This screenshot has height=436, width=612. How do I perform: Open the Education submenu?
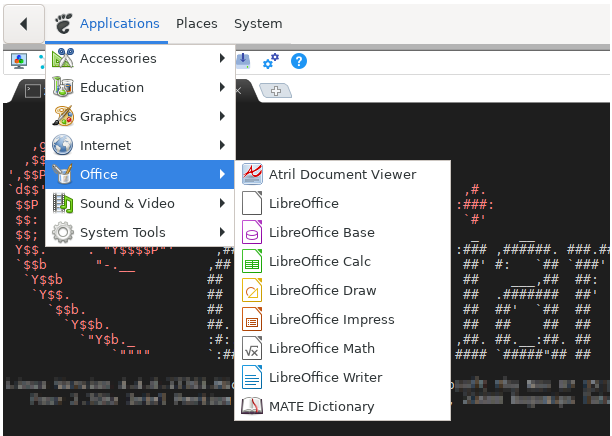[x=140, y=87]
